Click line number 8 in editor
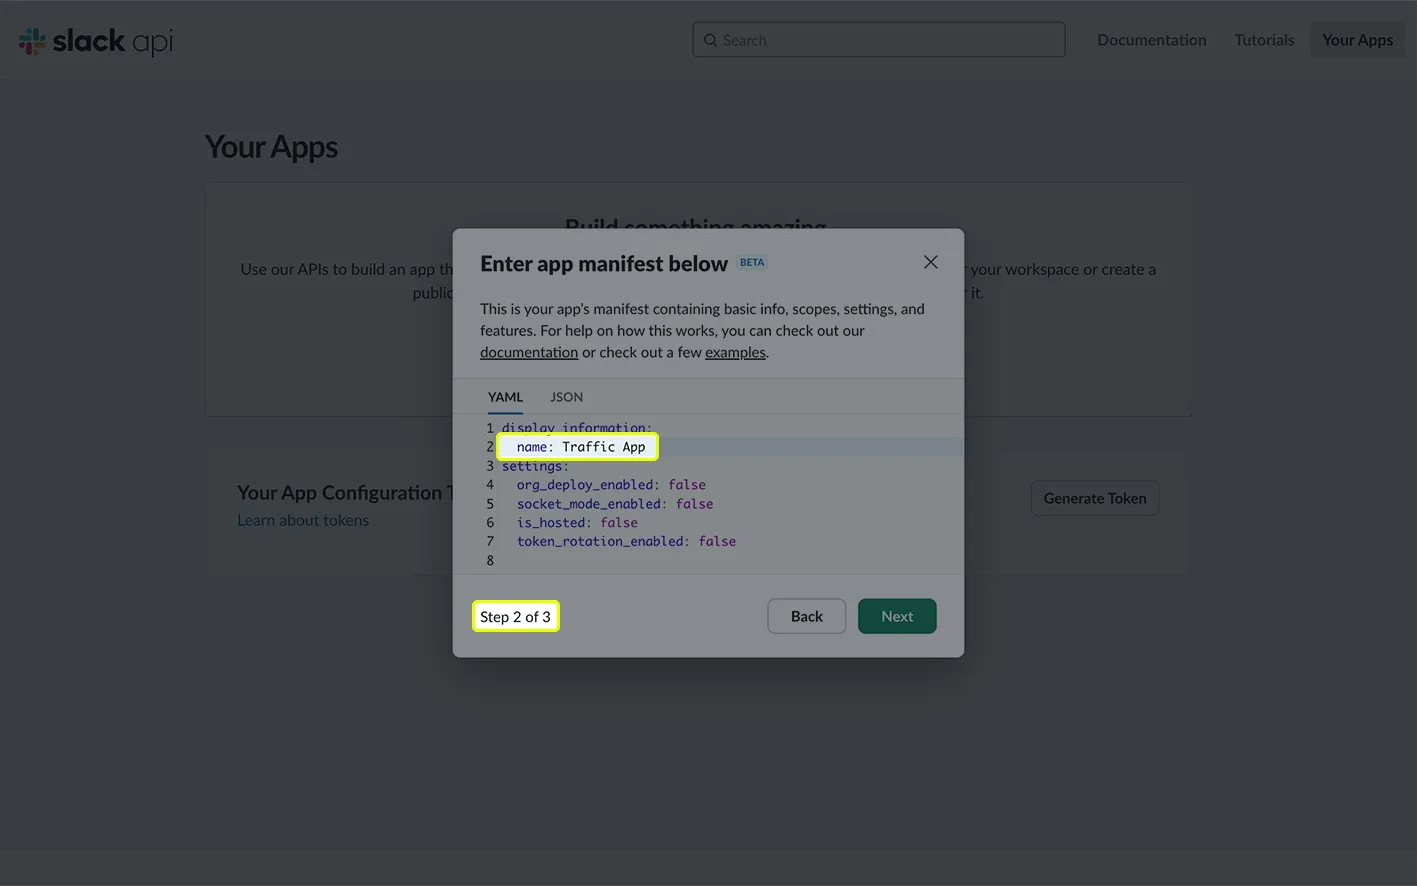The image size is (1417, 886). coord(490,561)
